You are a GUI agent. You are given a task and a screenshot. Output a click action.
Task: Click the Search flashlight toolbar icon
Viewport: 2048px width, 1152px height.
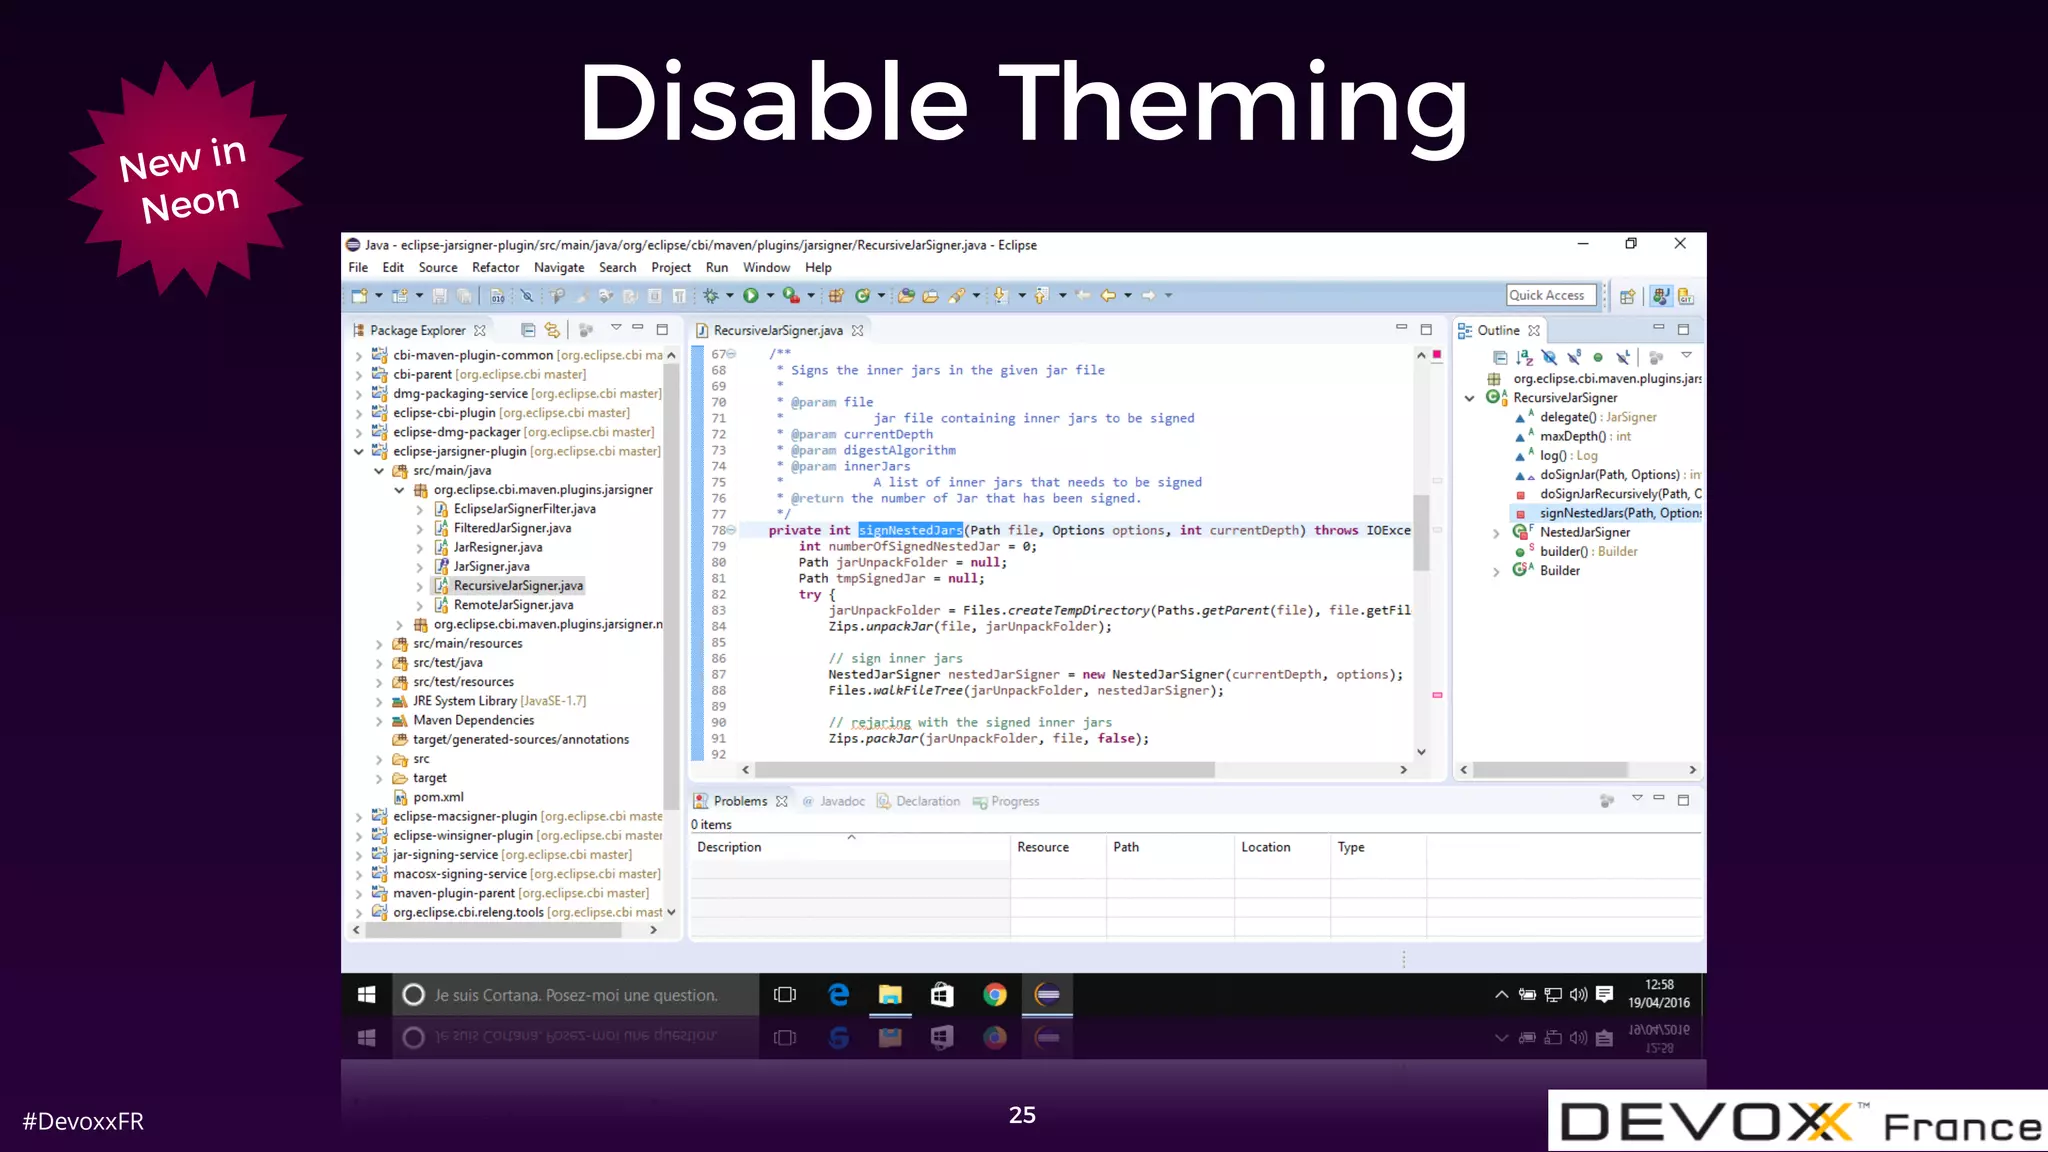[957, 296]
